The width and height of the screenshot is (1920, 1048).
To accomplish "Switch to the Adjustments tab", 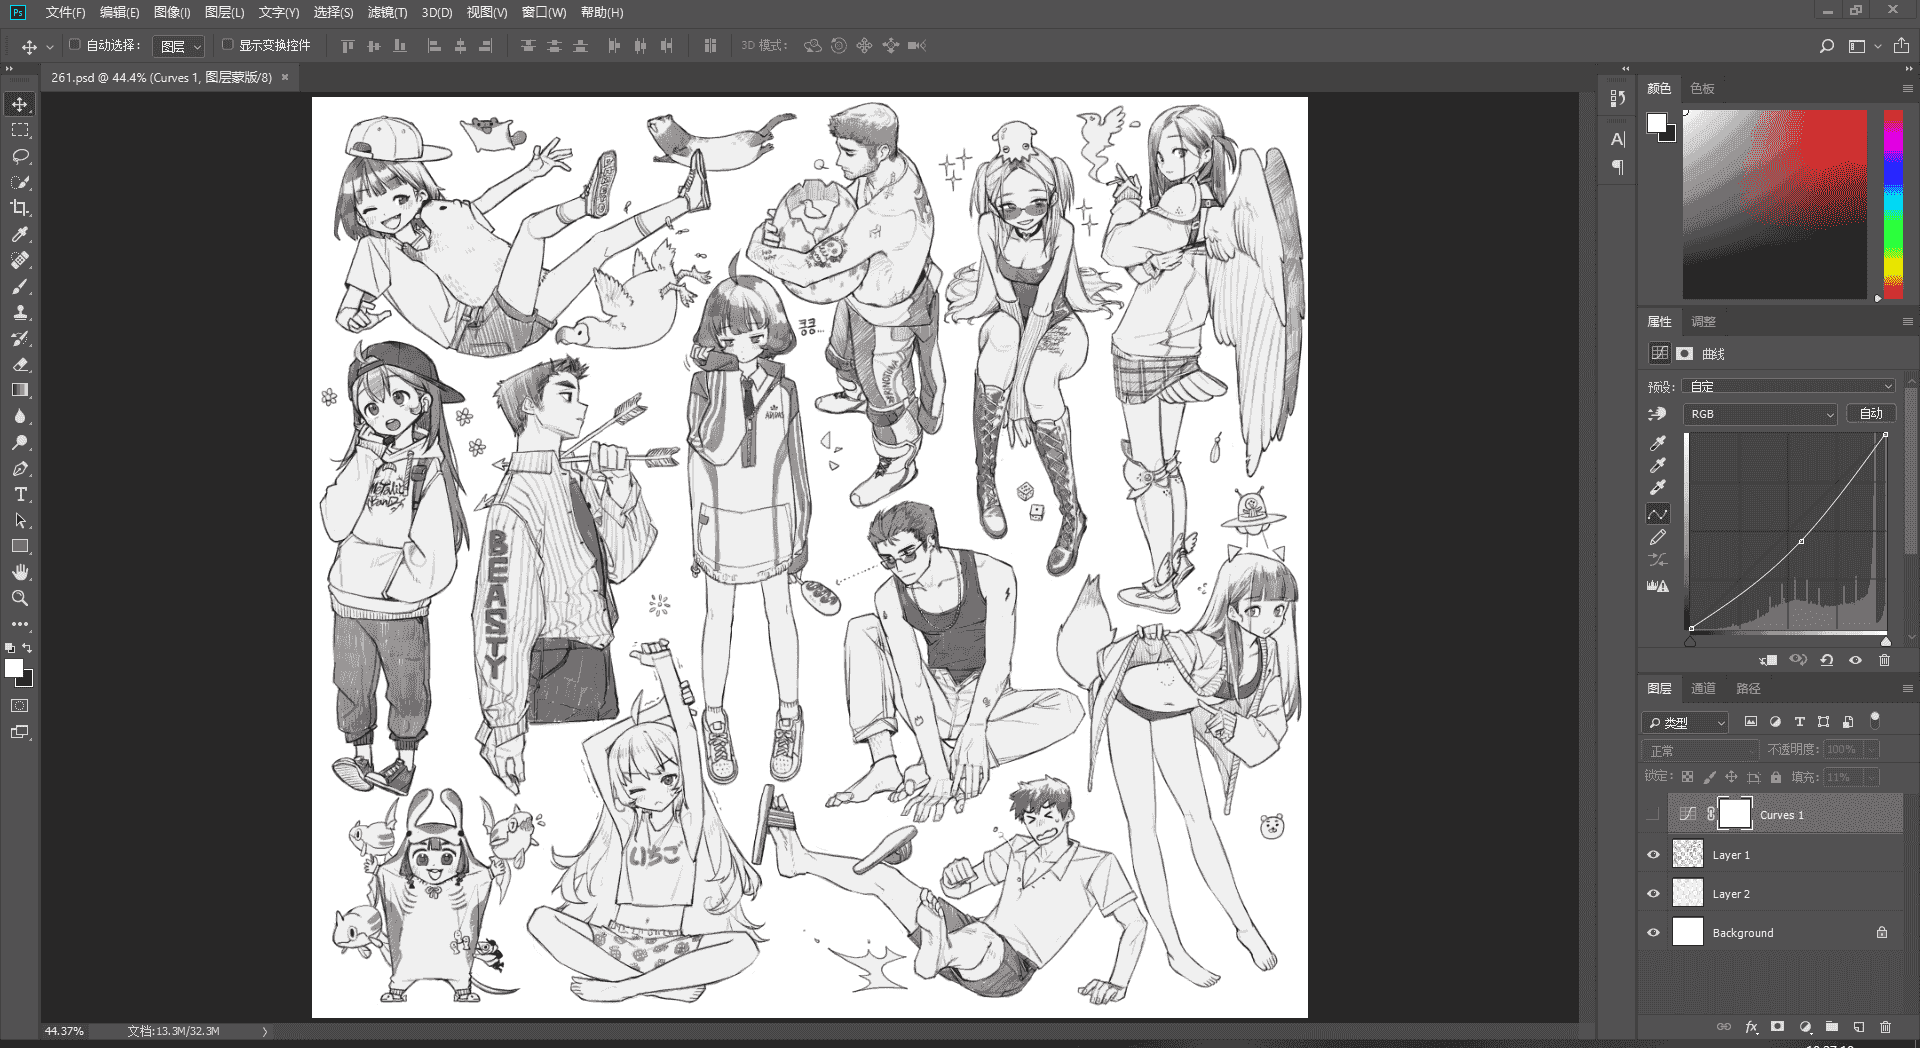I will point(1703,321).
